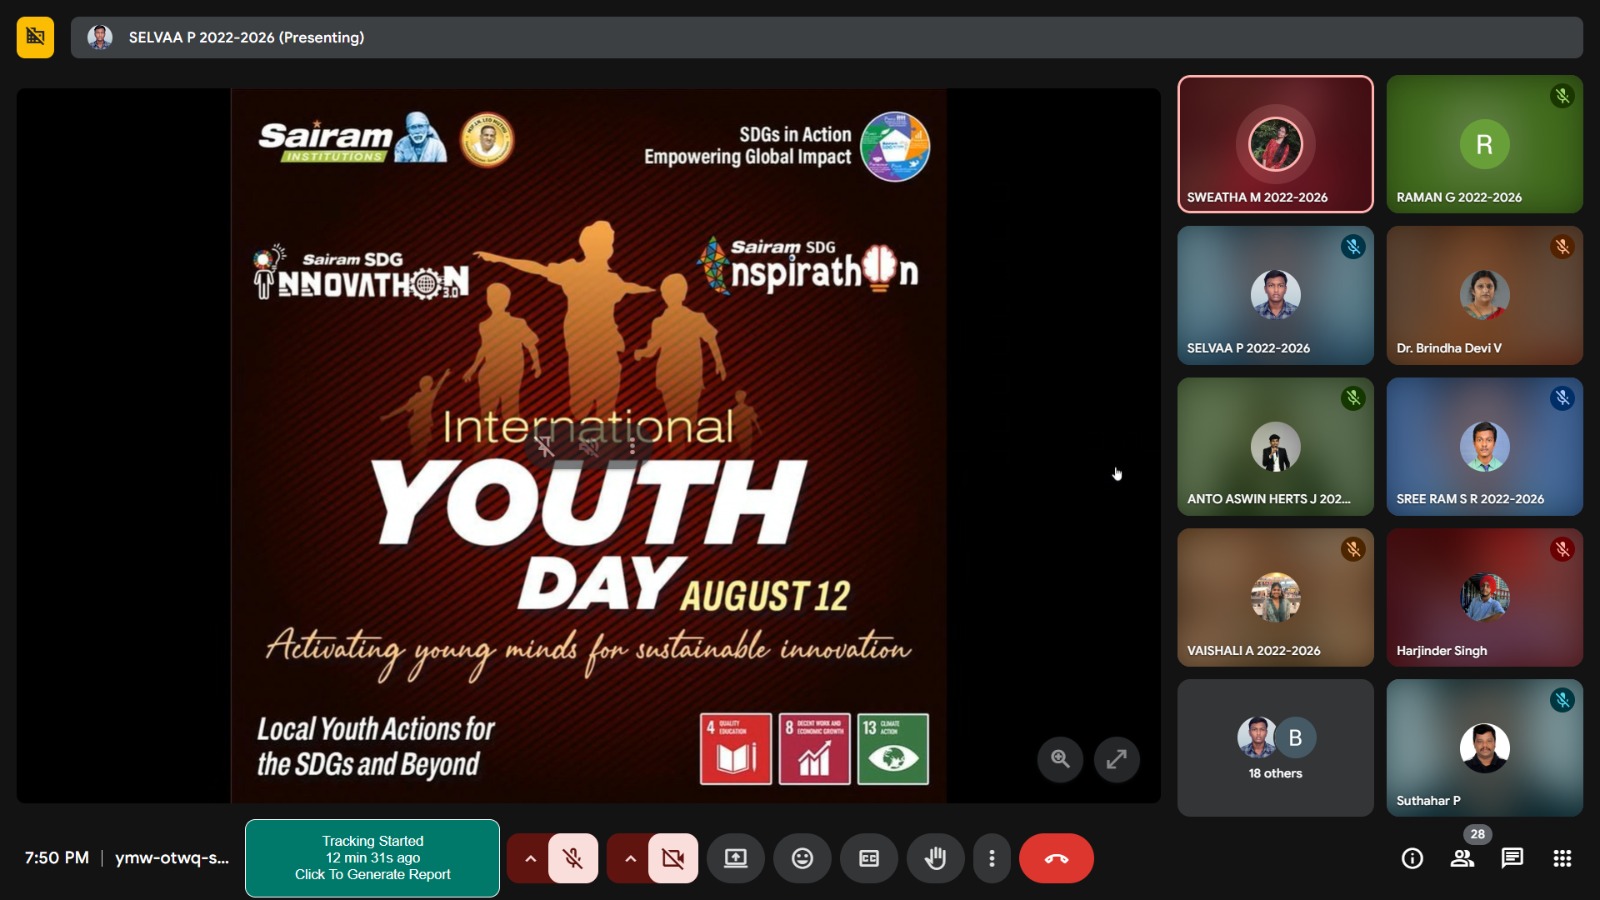Image resolution: width=1600 pixels, height=900 pixels.
Task: Select ANTO ASWIN HERTS J participant tile
Action: pos(1275,446)
